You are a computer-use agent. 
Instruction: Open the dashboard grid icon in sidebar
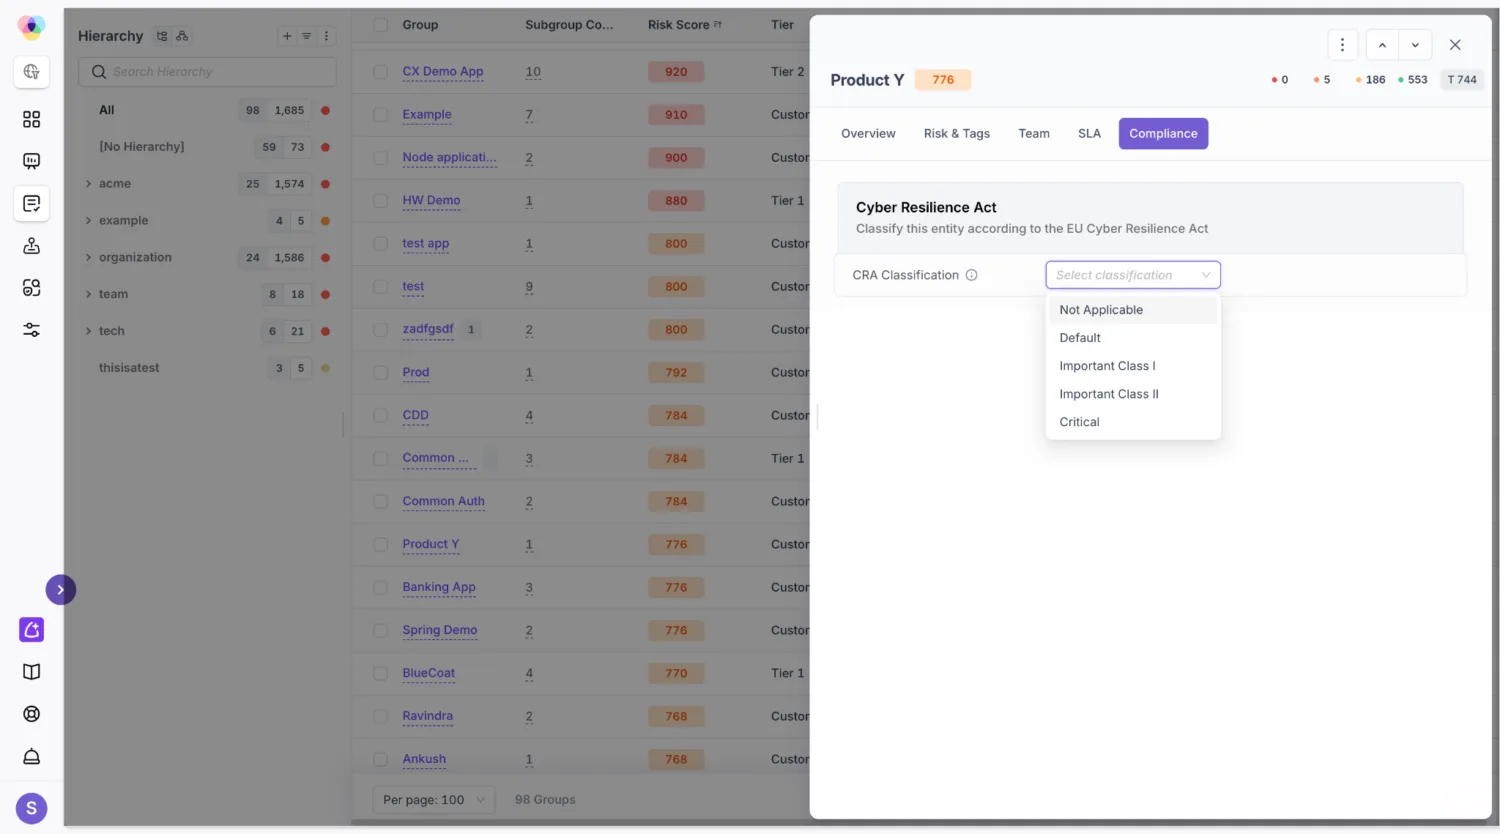(x=31, y=119)
